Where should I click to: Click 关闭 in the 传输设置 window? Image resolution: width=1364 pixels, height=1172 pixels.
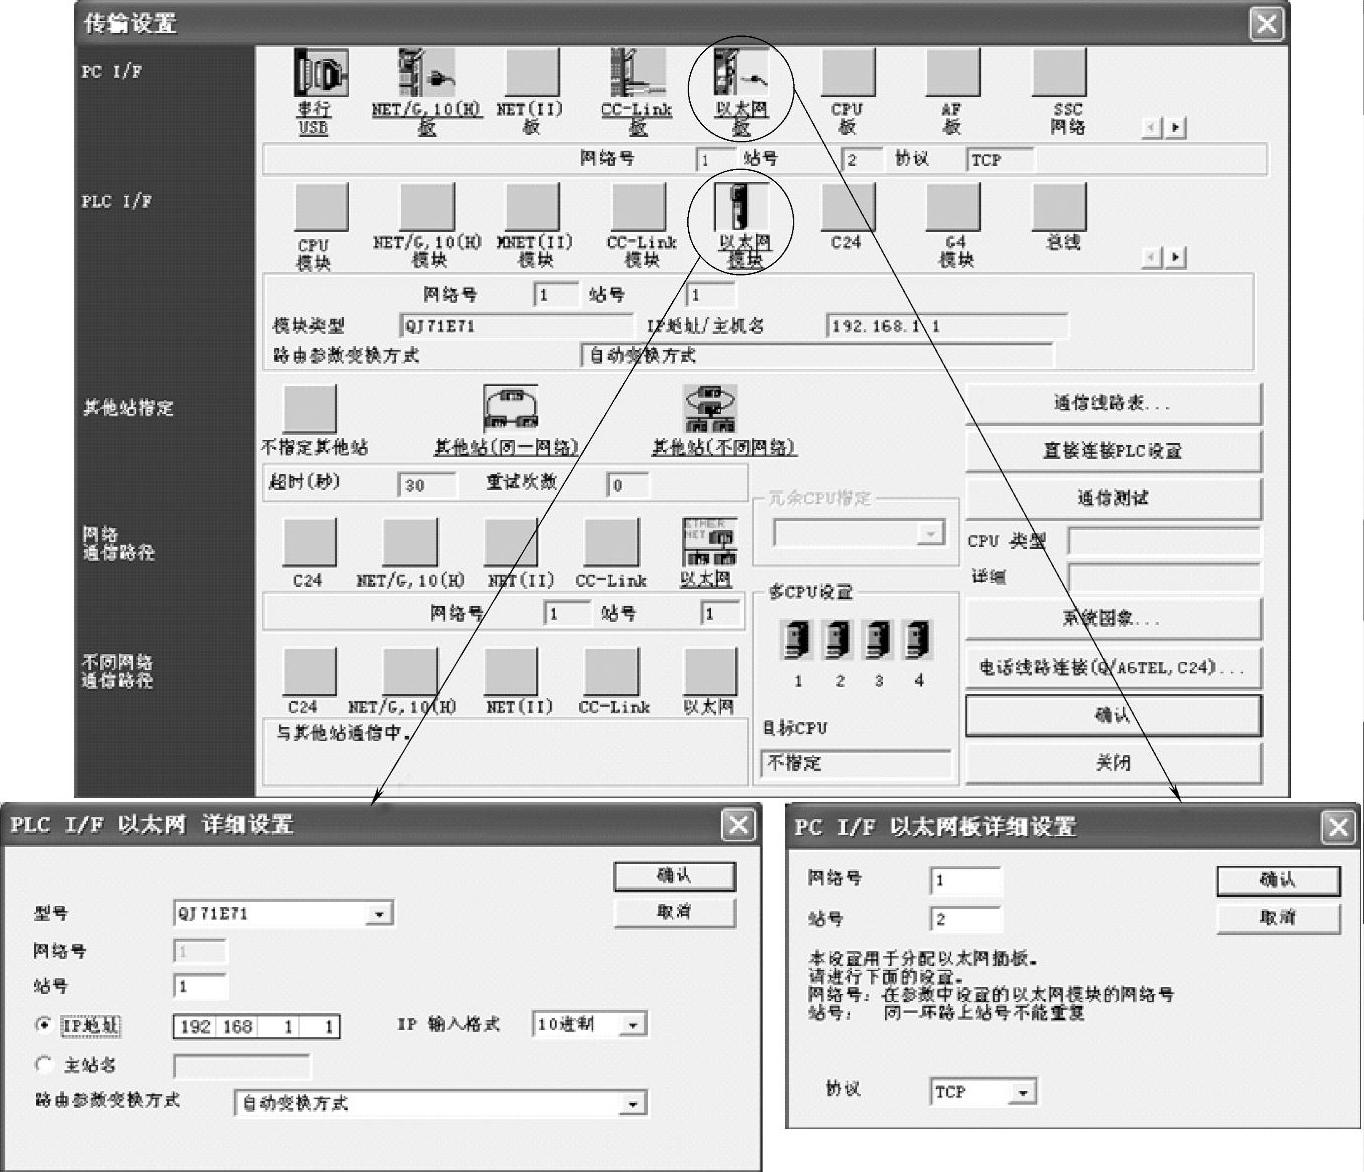coord(1112,763)
